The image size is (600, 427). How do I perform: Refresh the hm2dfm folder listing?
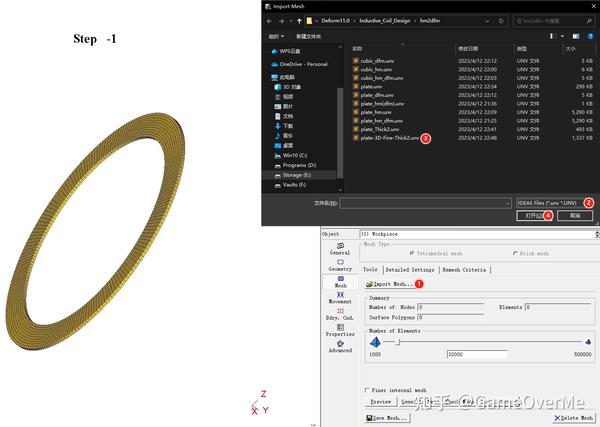pos(501,21)
